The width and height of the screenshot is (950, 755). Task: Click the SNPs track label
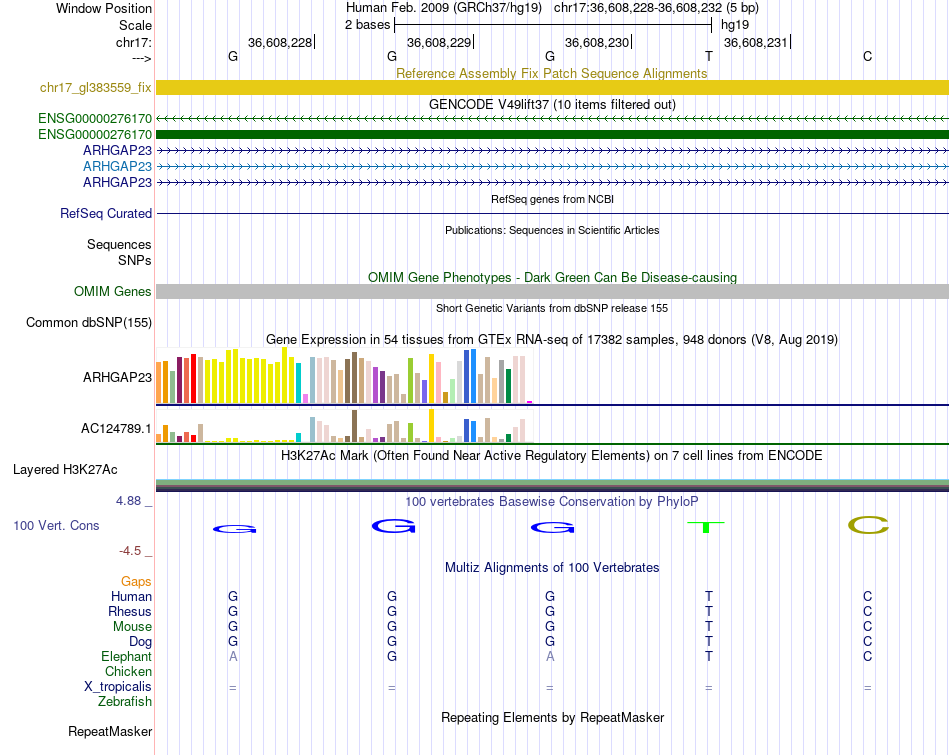[135, 260]
